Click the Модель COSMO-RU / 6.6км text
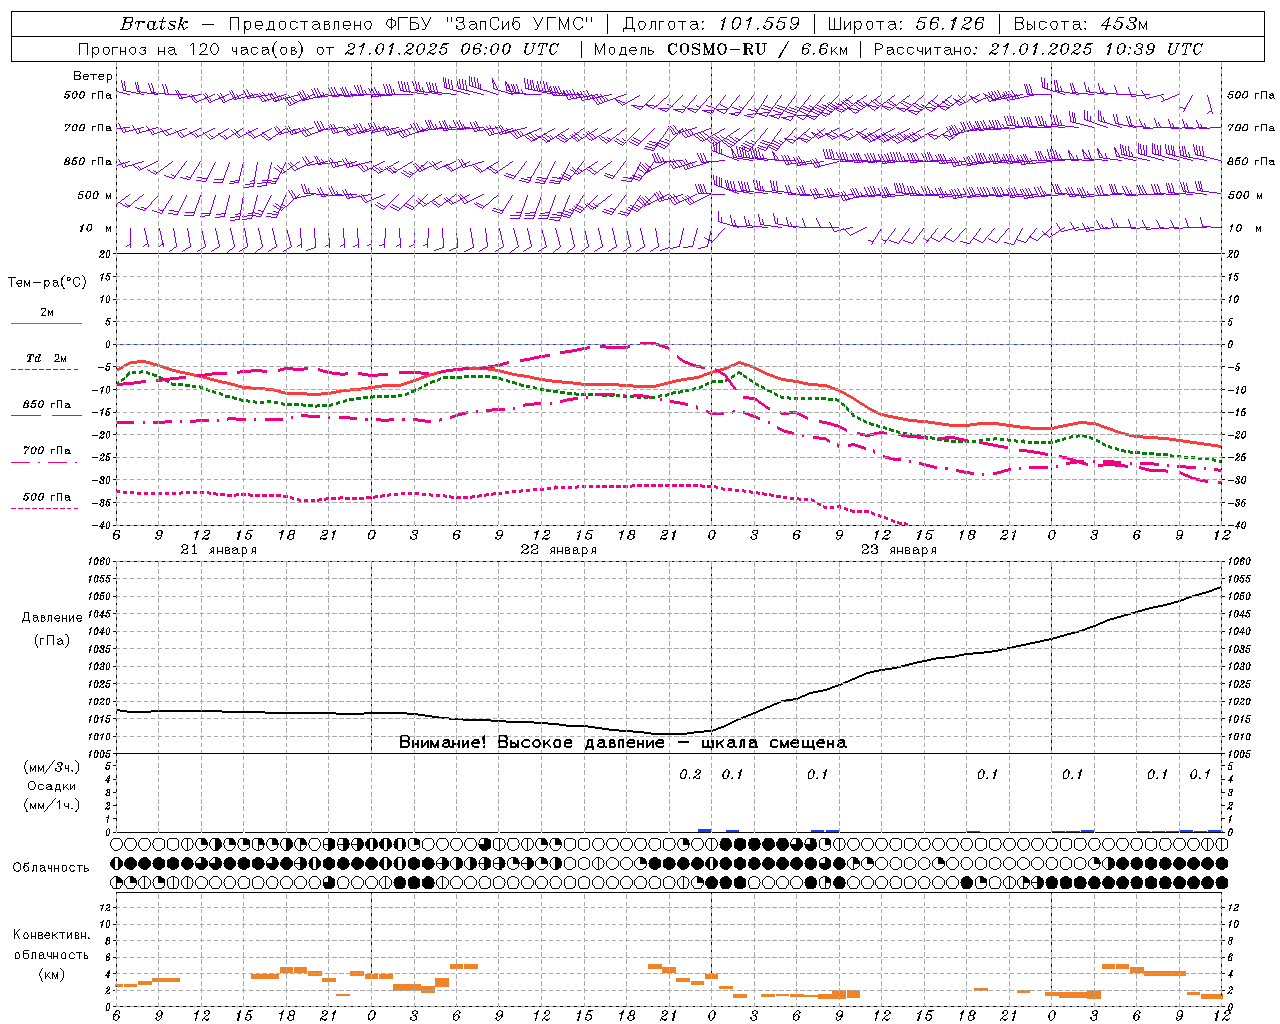Screen dimensions: 1280x1024 point(721,49)
